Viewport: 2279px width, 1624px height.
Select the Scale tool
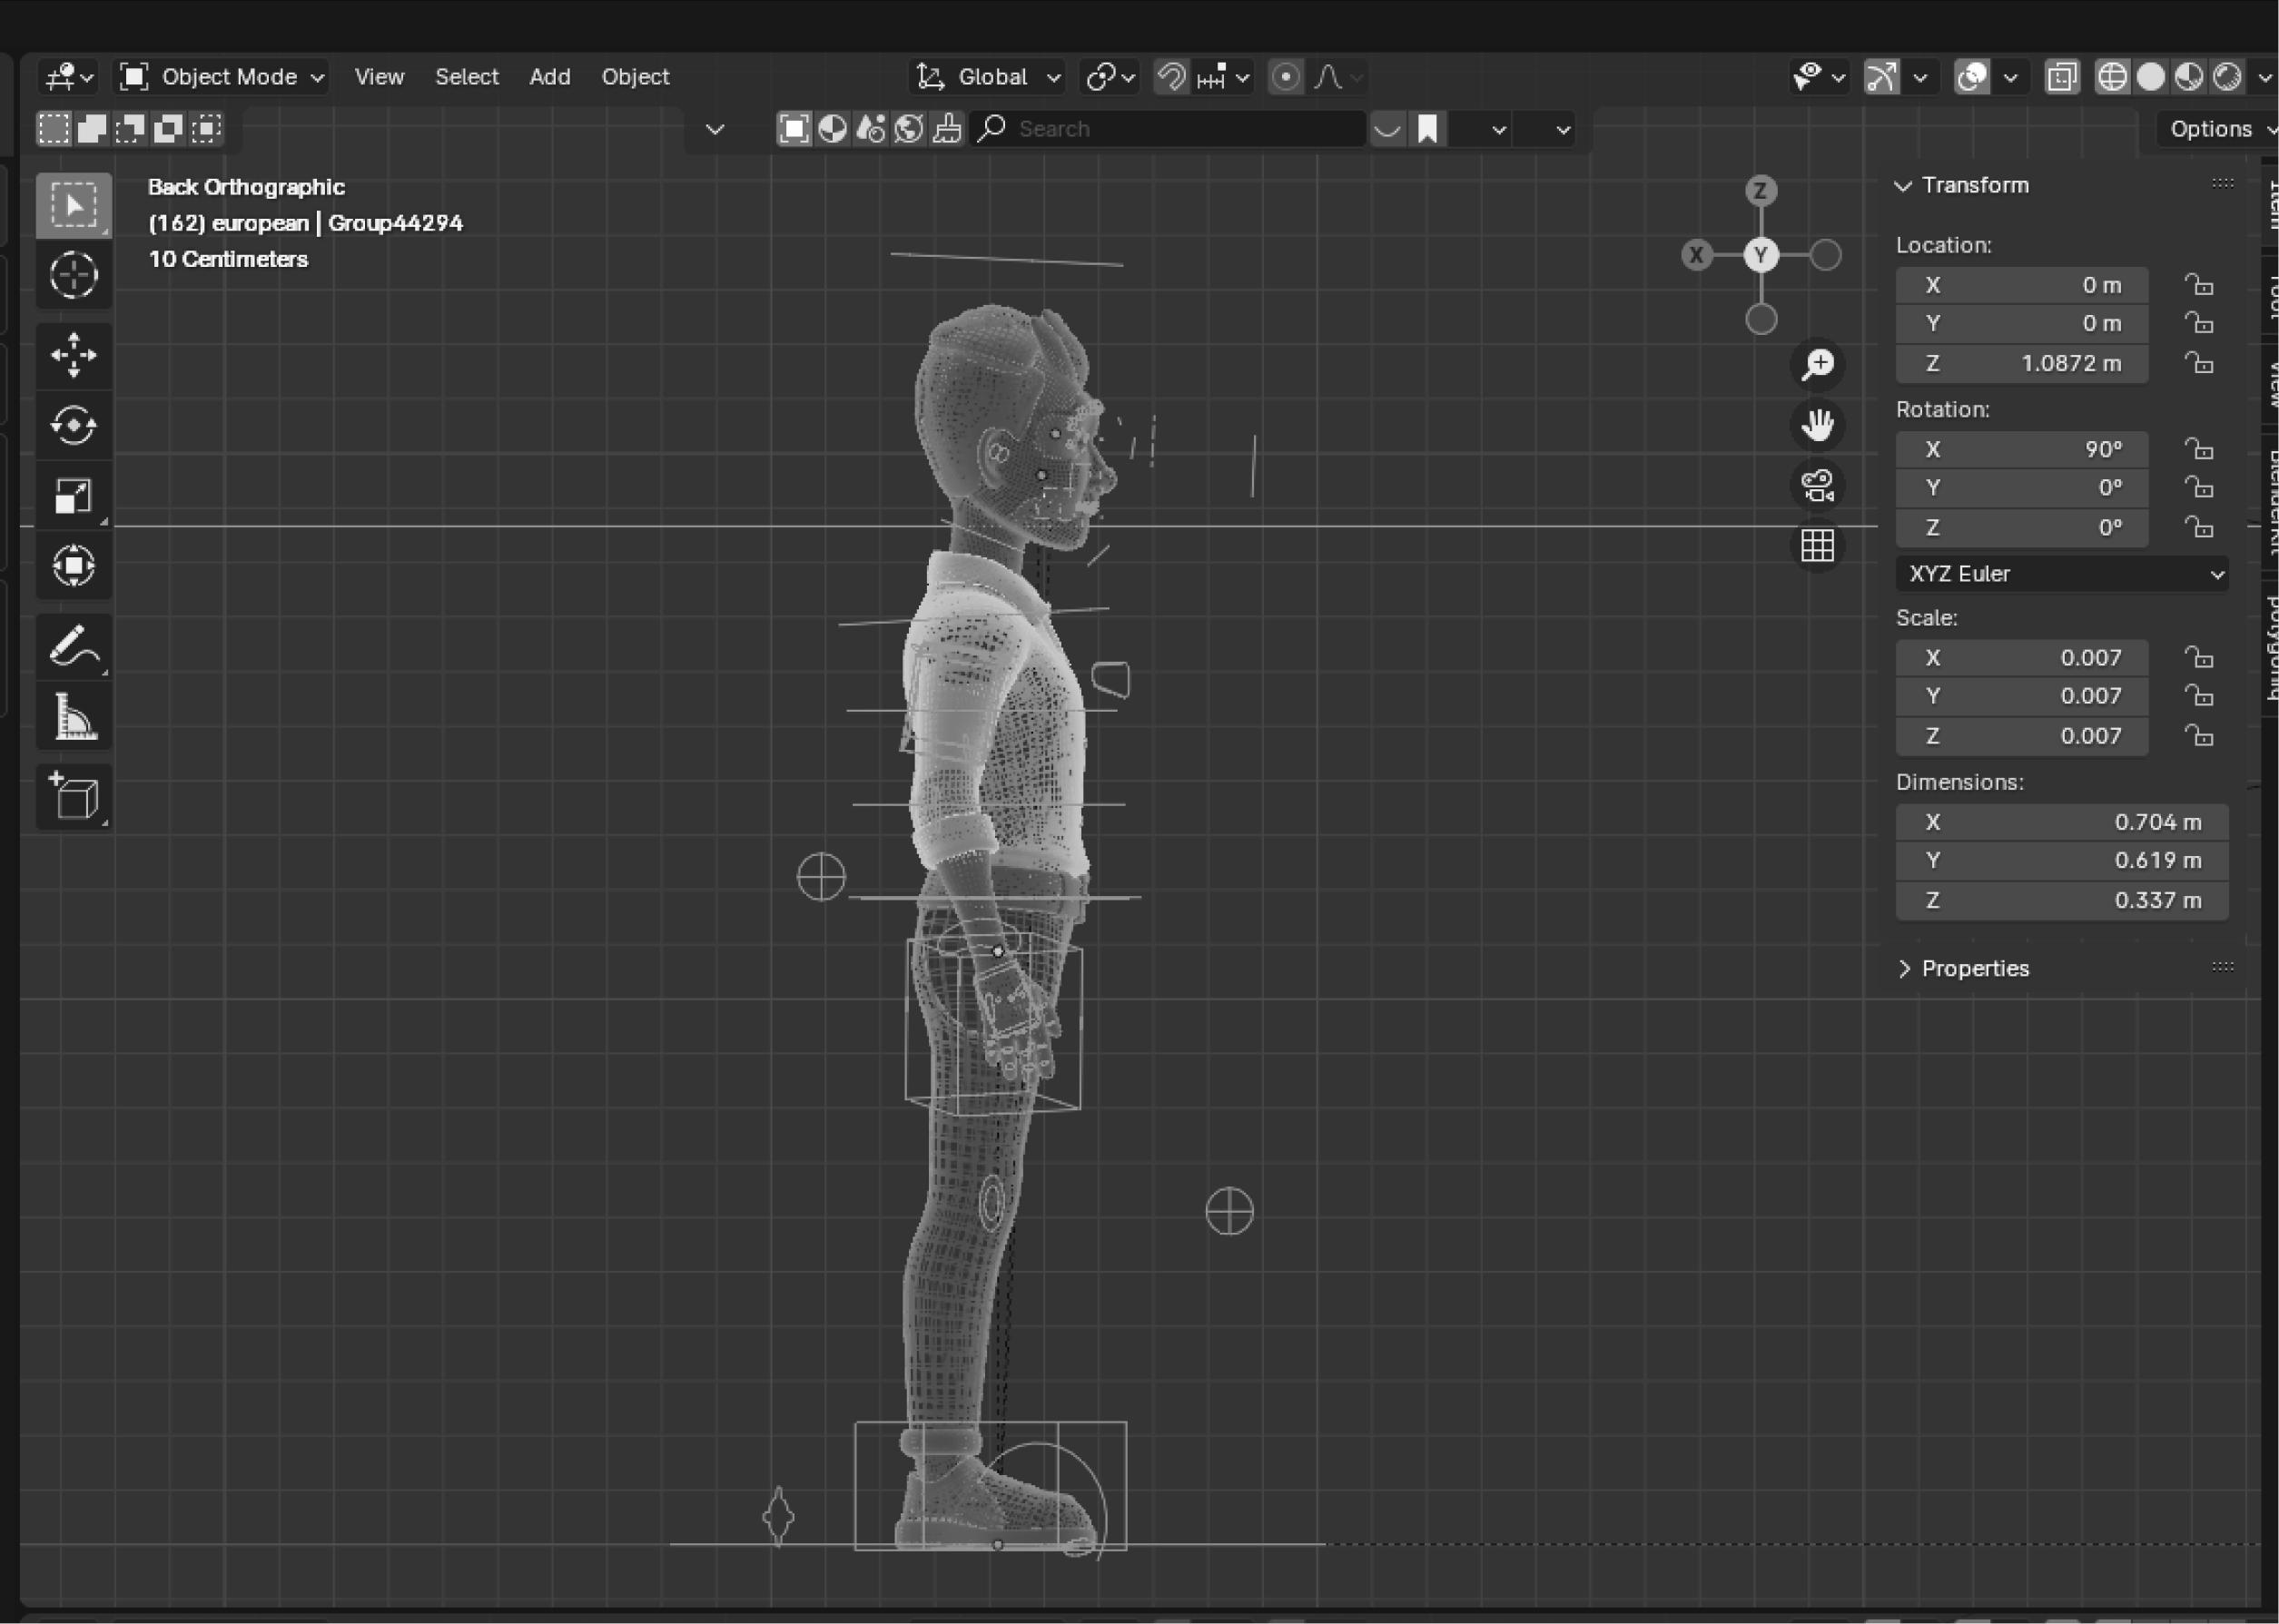click(x=73, y=496)
